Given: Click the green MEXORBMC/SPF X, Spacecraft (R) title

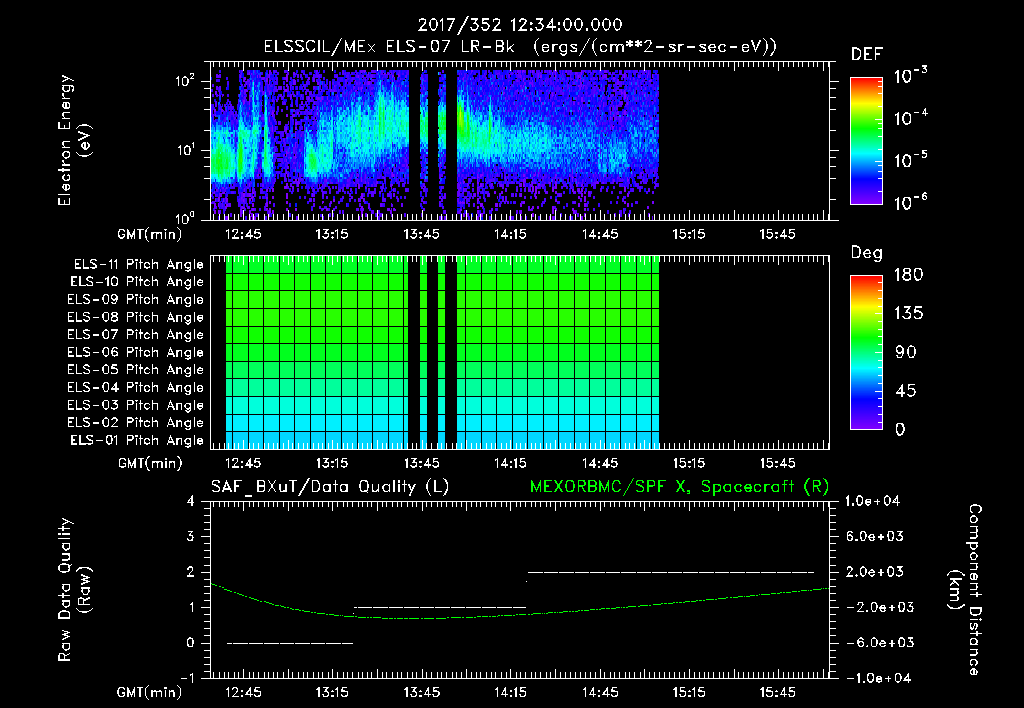Looking at the screenshot, I should click(679, 487).
